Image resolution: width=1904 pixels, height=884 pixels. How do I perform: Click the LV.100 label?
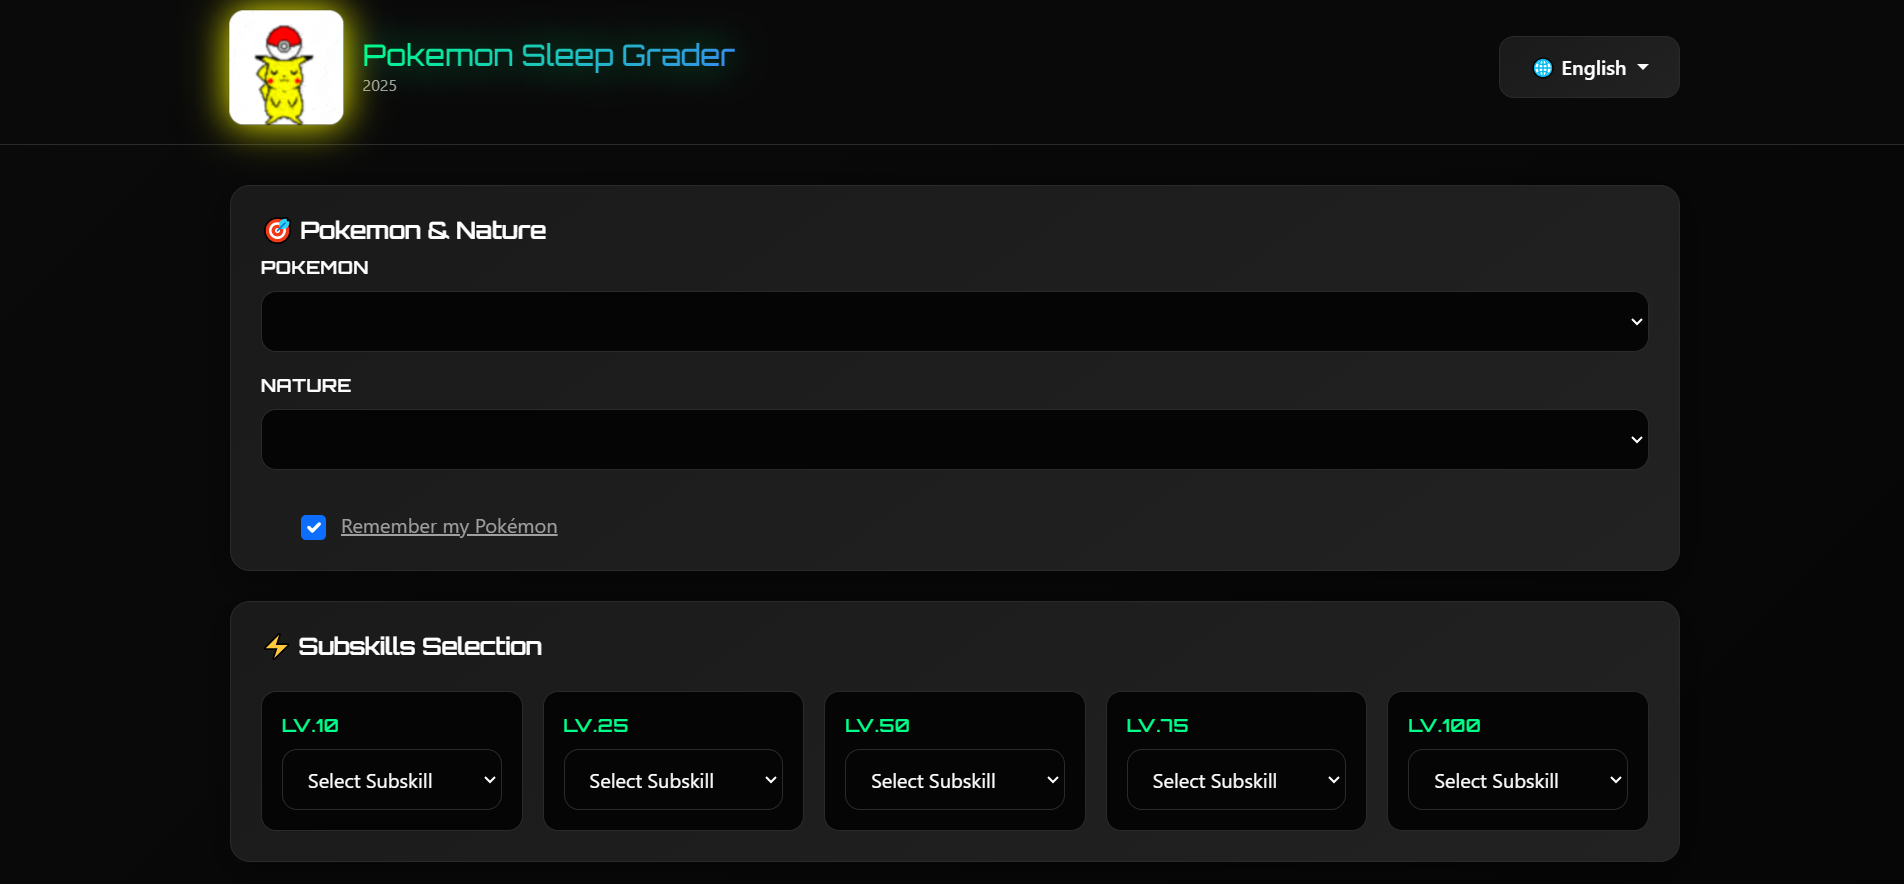click(x=1444, y=725)
